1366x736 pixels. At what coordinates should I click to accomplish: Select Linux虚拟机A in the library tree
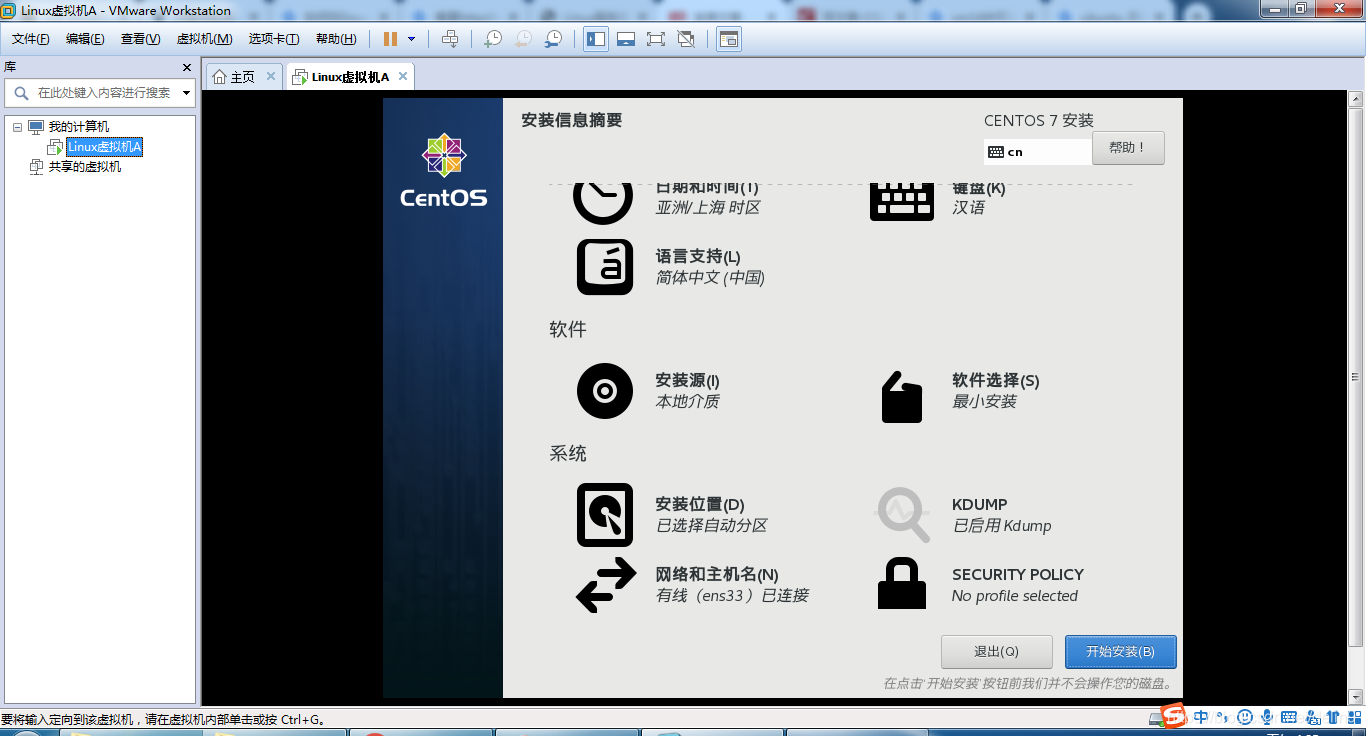(x=104, y=147)
